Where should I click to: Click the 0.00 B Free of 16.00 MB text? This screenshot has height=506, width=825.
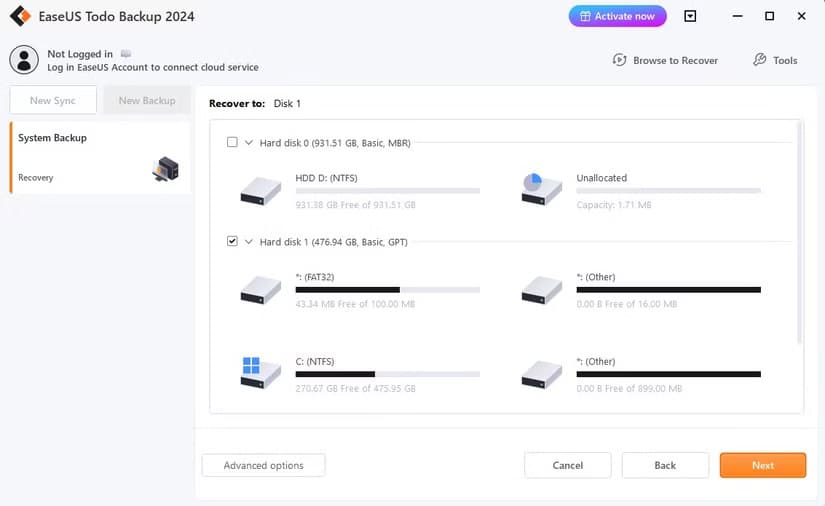coord(627,304)
